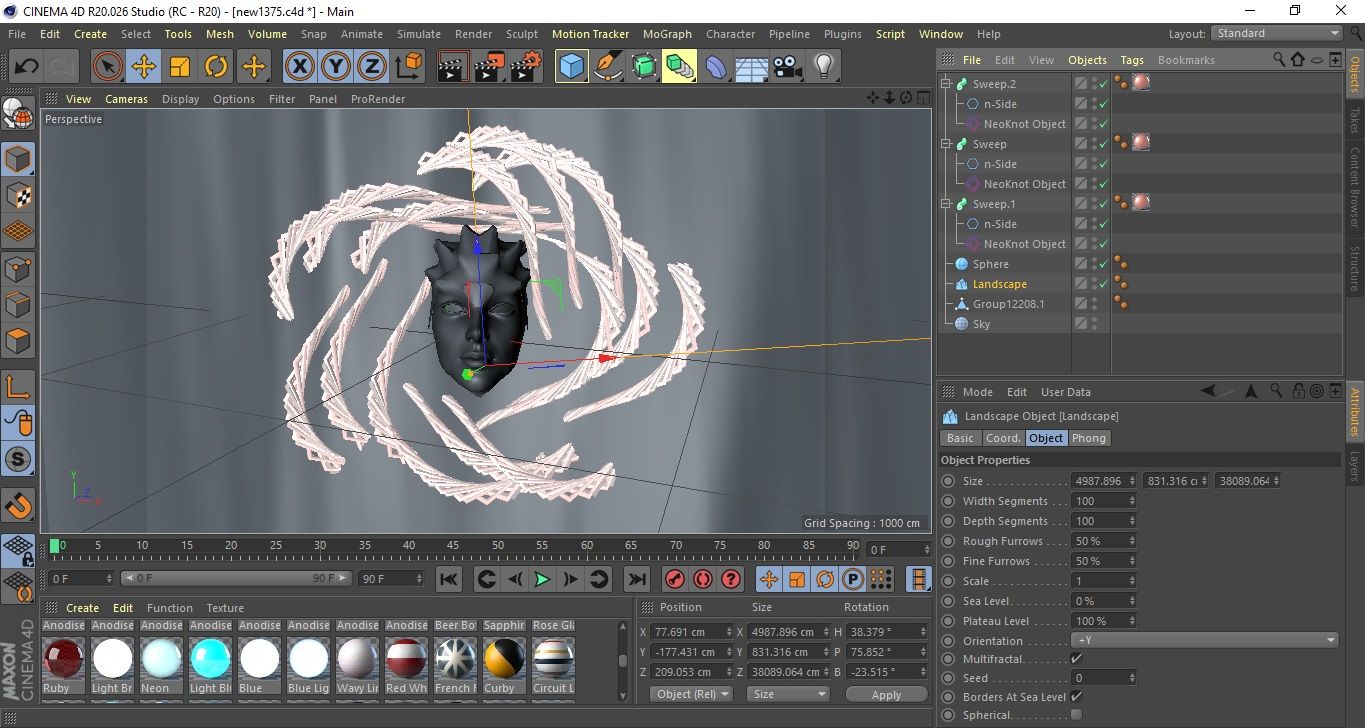Open the Object (Rel) dropdown
This screenshot has height=728, width=1365.
click(x=691, y=694)
